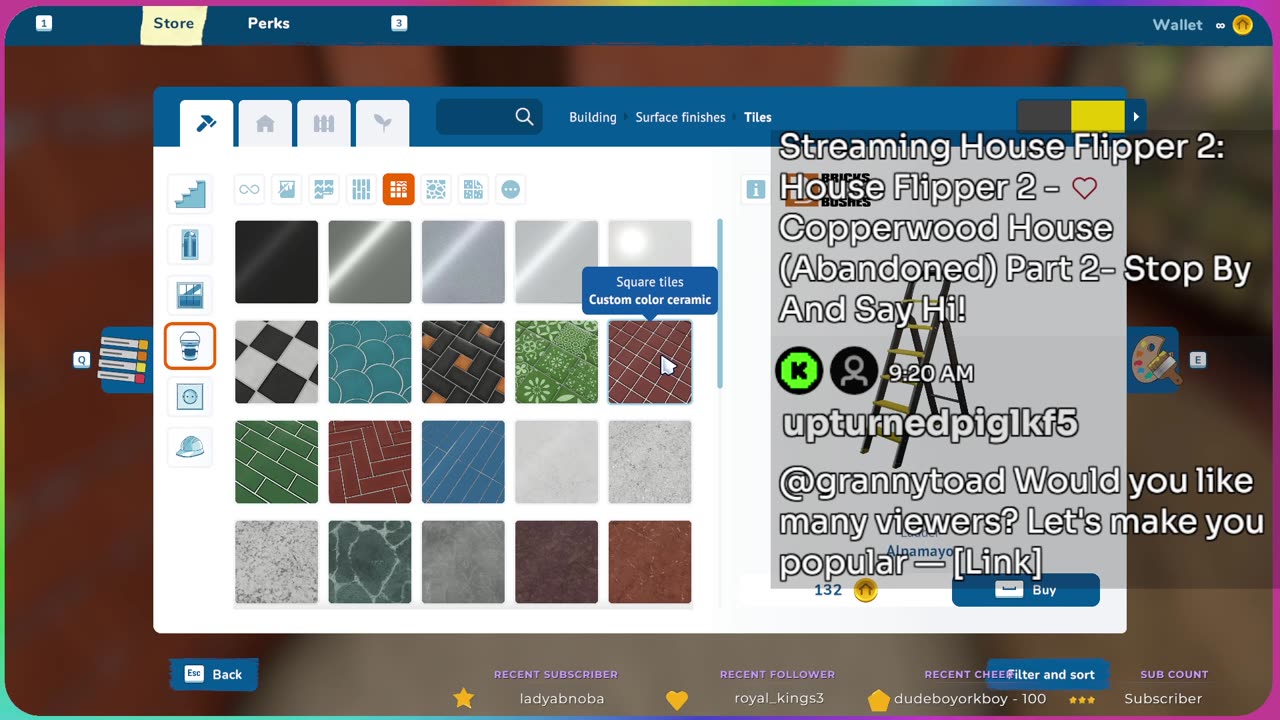Viewport: 1280px width, 720px height.
Task: Select the paint bucket surface finishes icon
Action: pos(190,346)
